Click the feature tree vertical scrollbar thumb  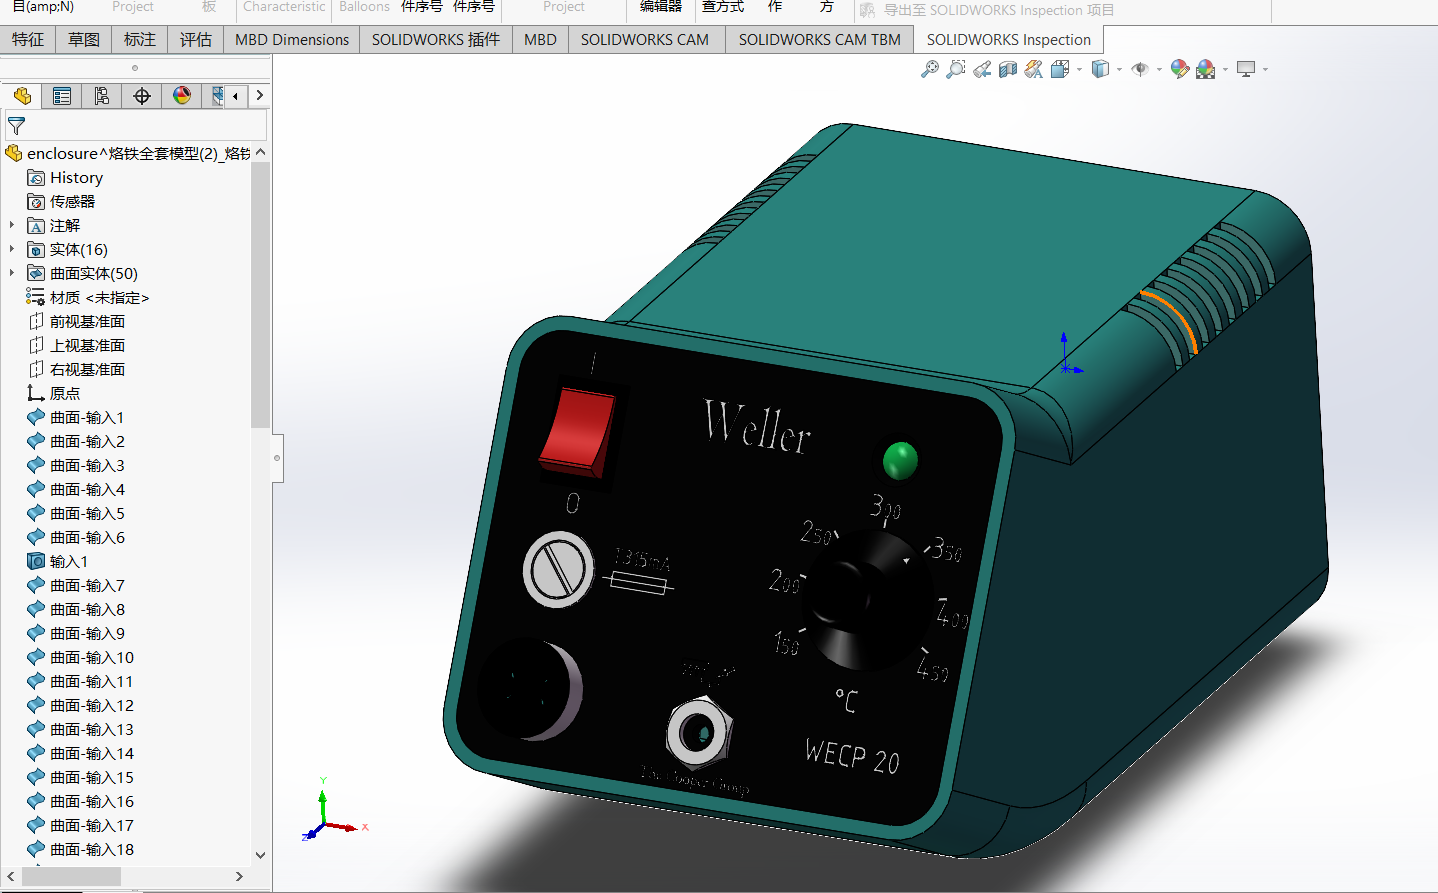click(260, 295)
